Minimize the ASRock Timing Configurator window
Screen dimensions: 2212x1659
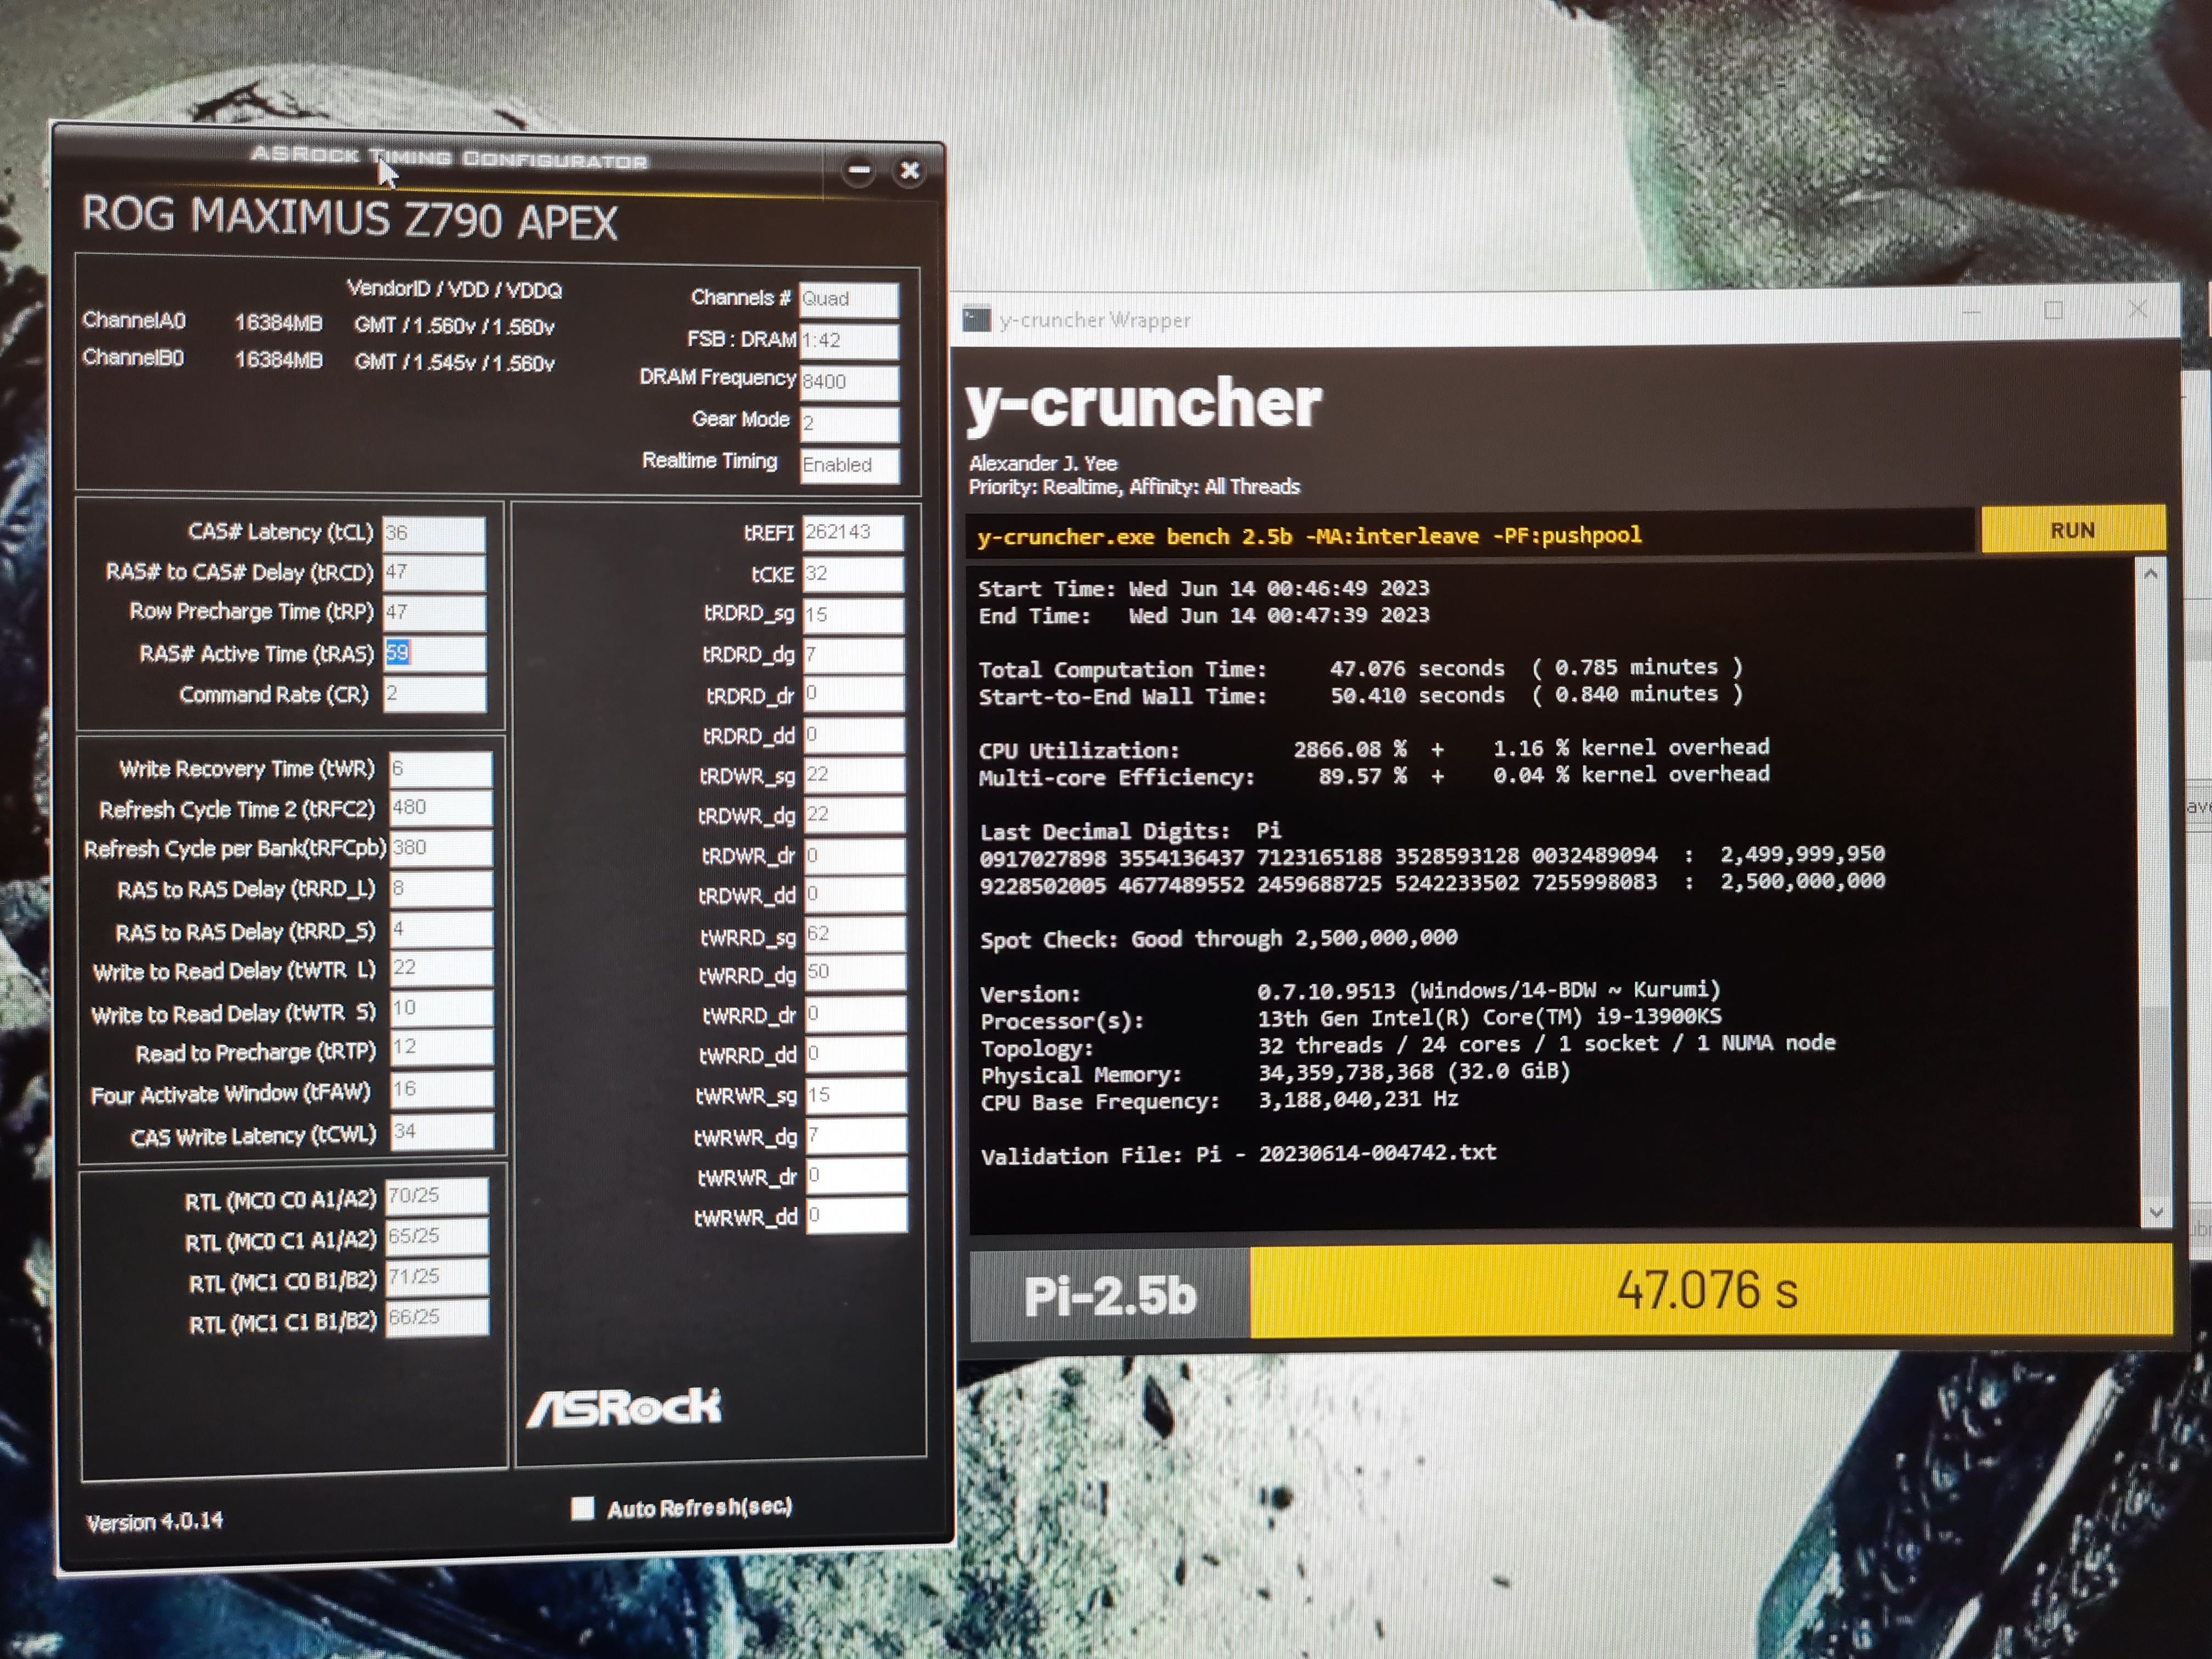(858, 170)
